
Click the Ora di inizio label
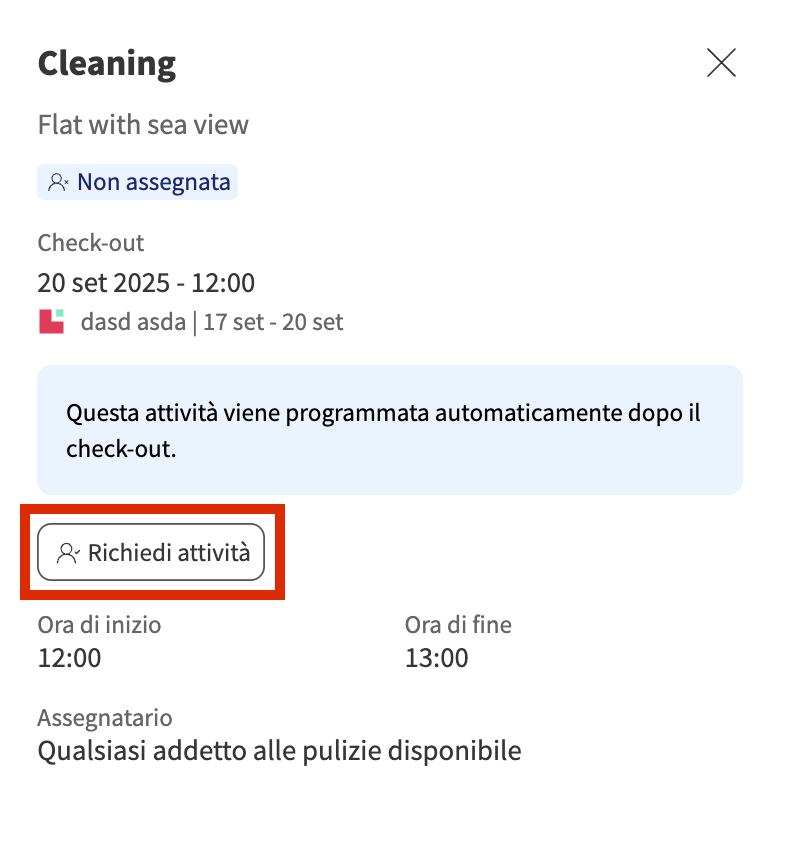coord(99,625)
